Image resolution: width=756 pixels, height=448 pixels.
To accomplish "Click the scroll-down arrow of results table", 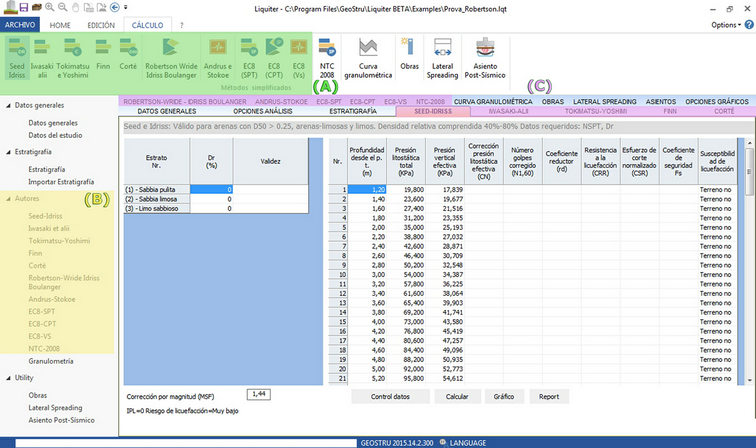I will tap(749, 380).
